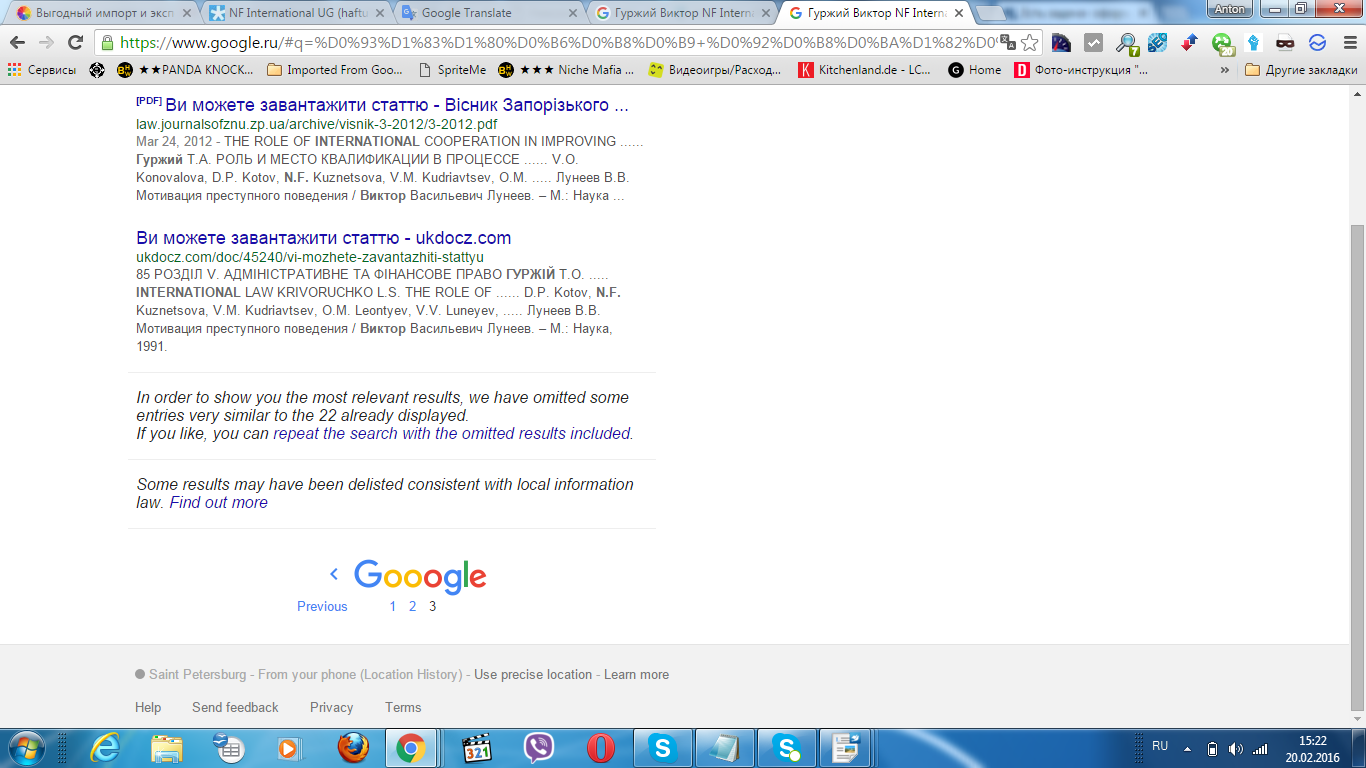Click the Chrome taskbar icon

coord(410,748)
